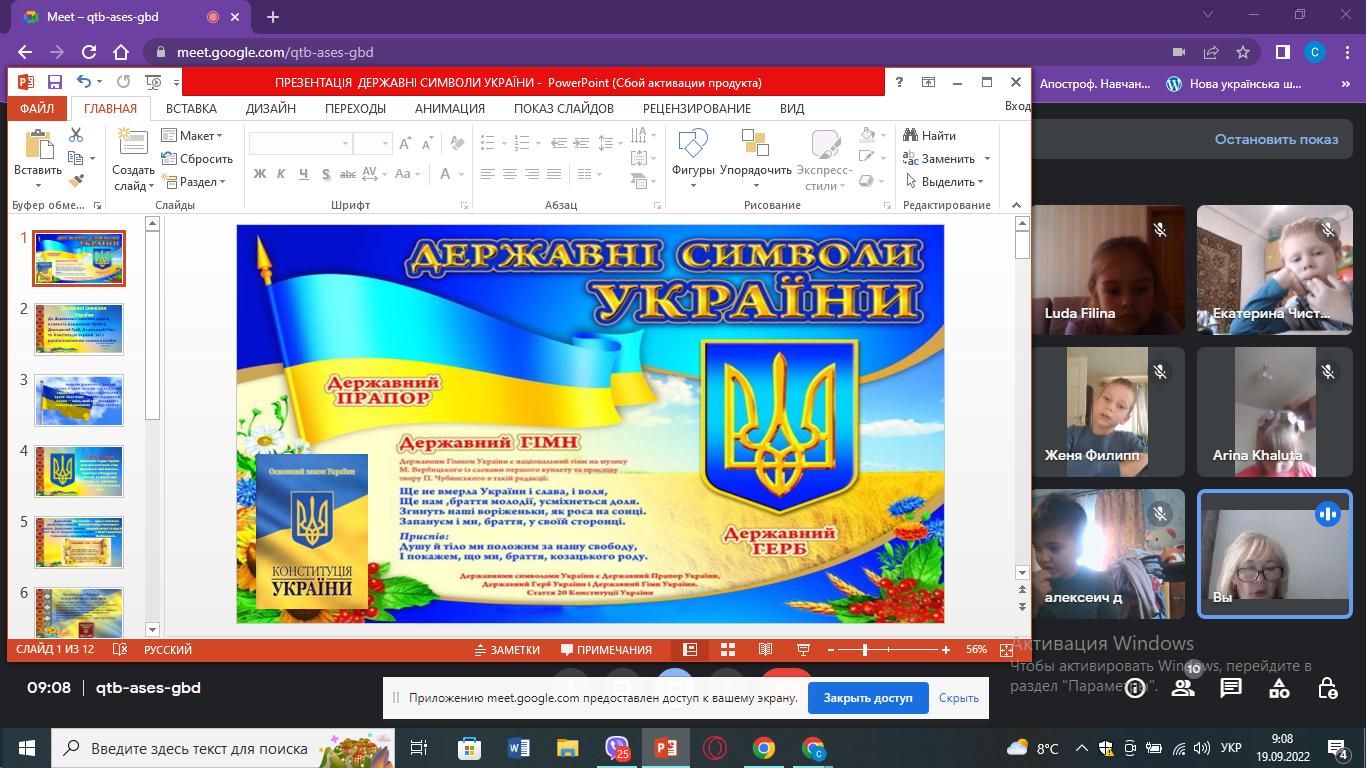This screenshot has width=1366, height=768.
Task: Toggle ПРИМЕЧАНИЯ comments pane
Action: [x=607, y=650]
